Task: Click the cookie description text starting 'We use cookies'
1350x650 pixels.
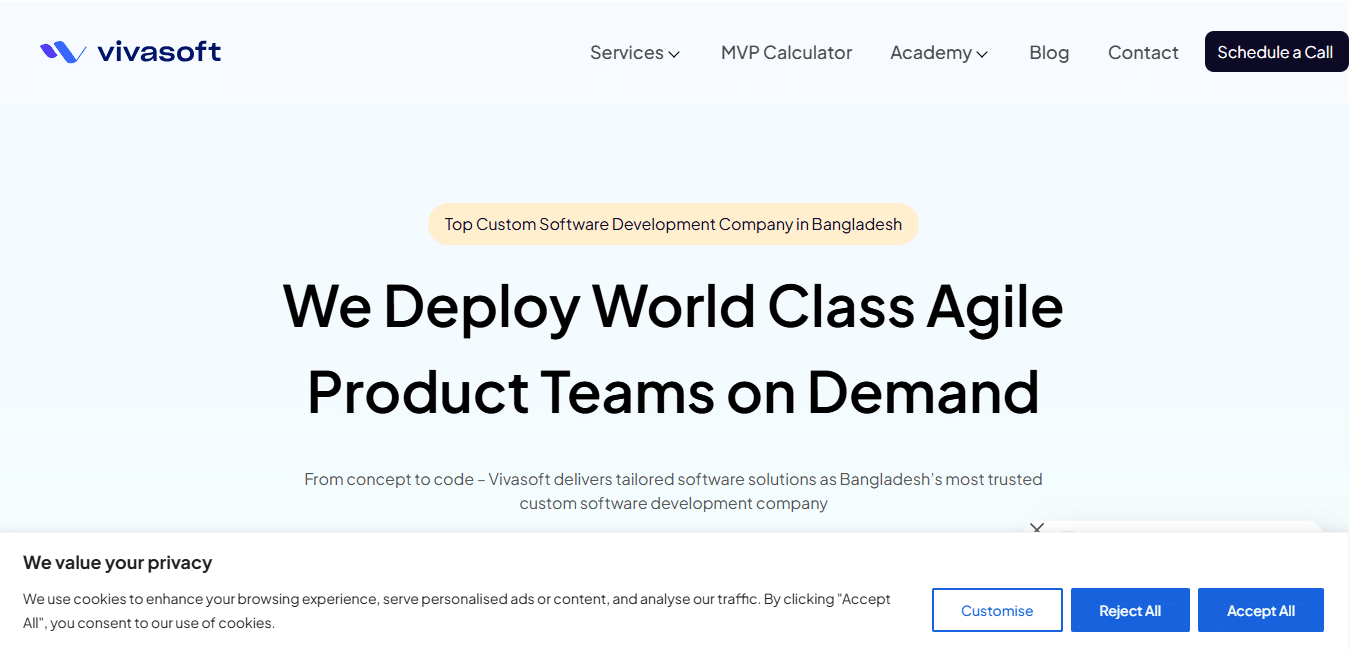Action: tap(457, 611)
